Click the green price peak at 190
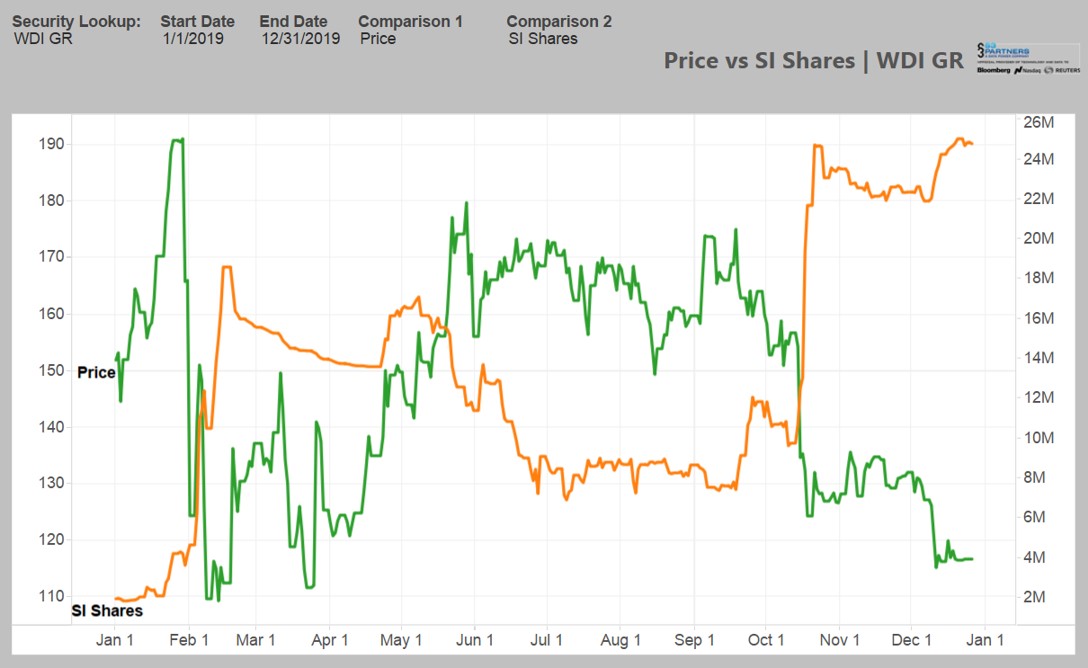This screenshot has height=668, width=1088. point(177,140)
